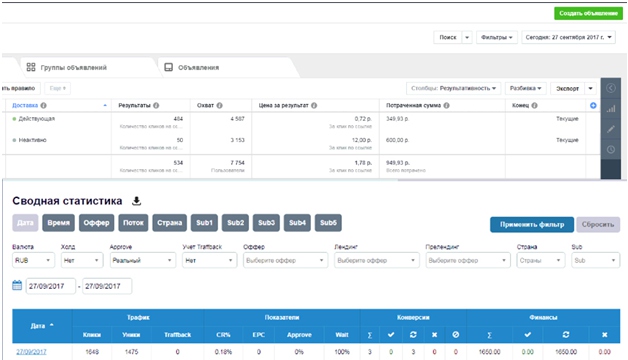Select the pencil edit icon in sidebar
This screenshot has width=628, height=360.
611,129
